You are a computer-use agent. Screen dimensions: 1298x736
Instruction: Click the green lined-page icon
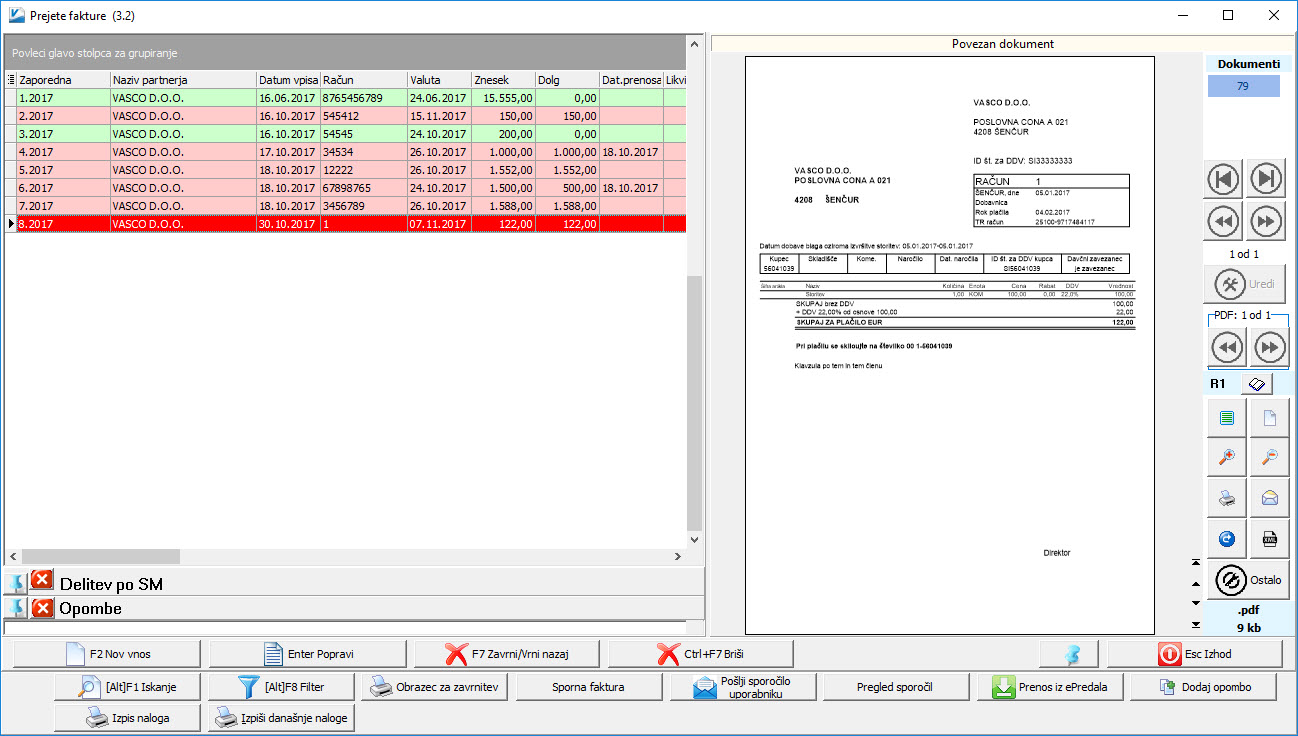(1227, 419)
